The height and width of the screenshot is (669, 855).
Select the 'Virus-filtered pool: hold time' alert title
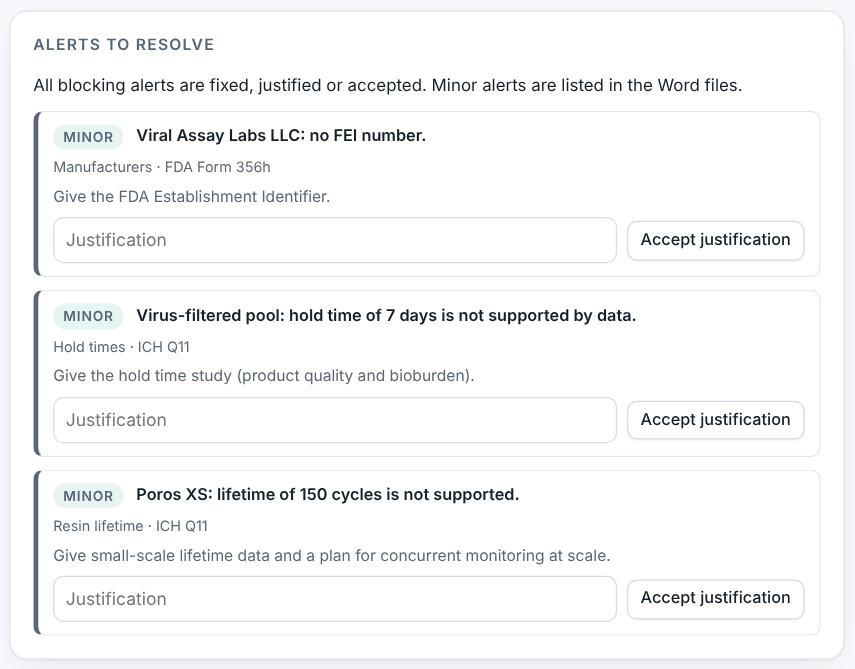point(386,316)
